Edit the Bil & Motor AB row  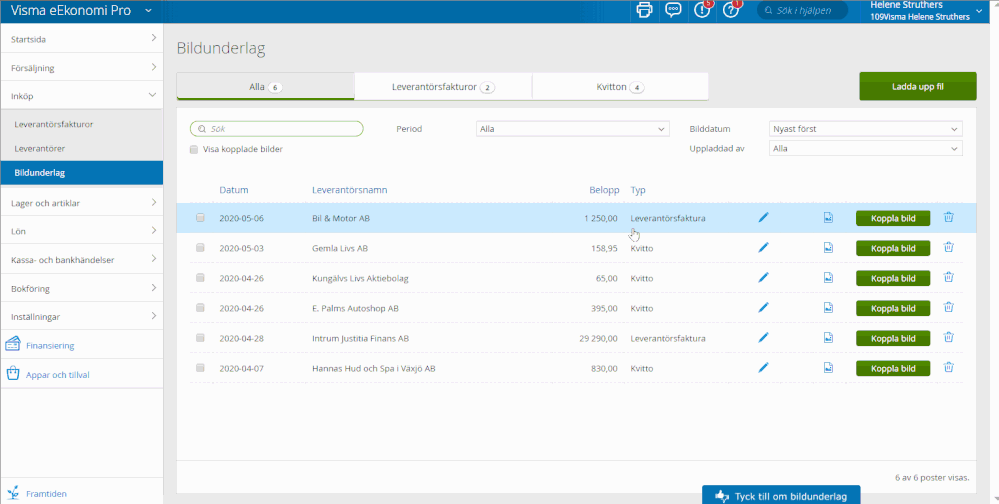tap(764, 218)
